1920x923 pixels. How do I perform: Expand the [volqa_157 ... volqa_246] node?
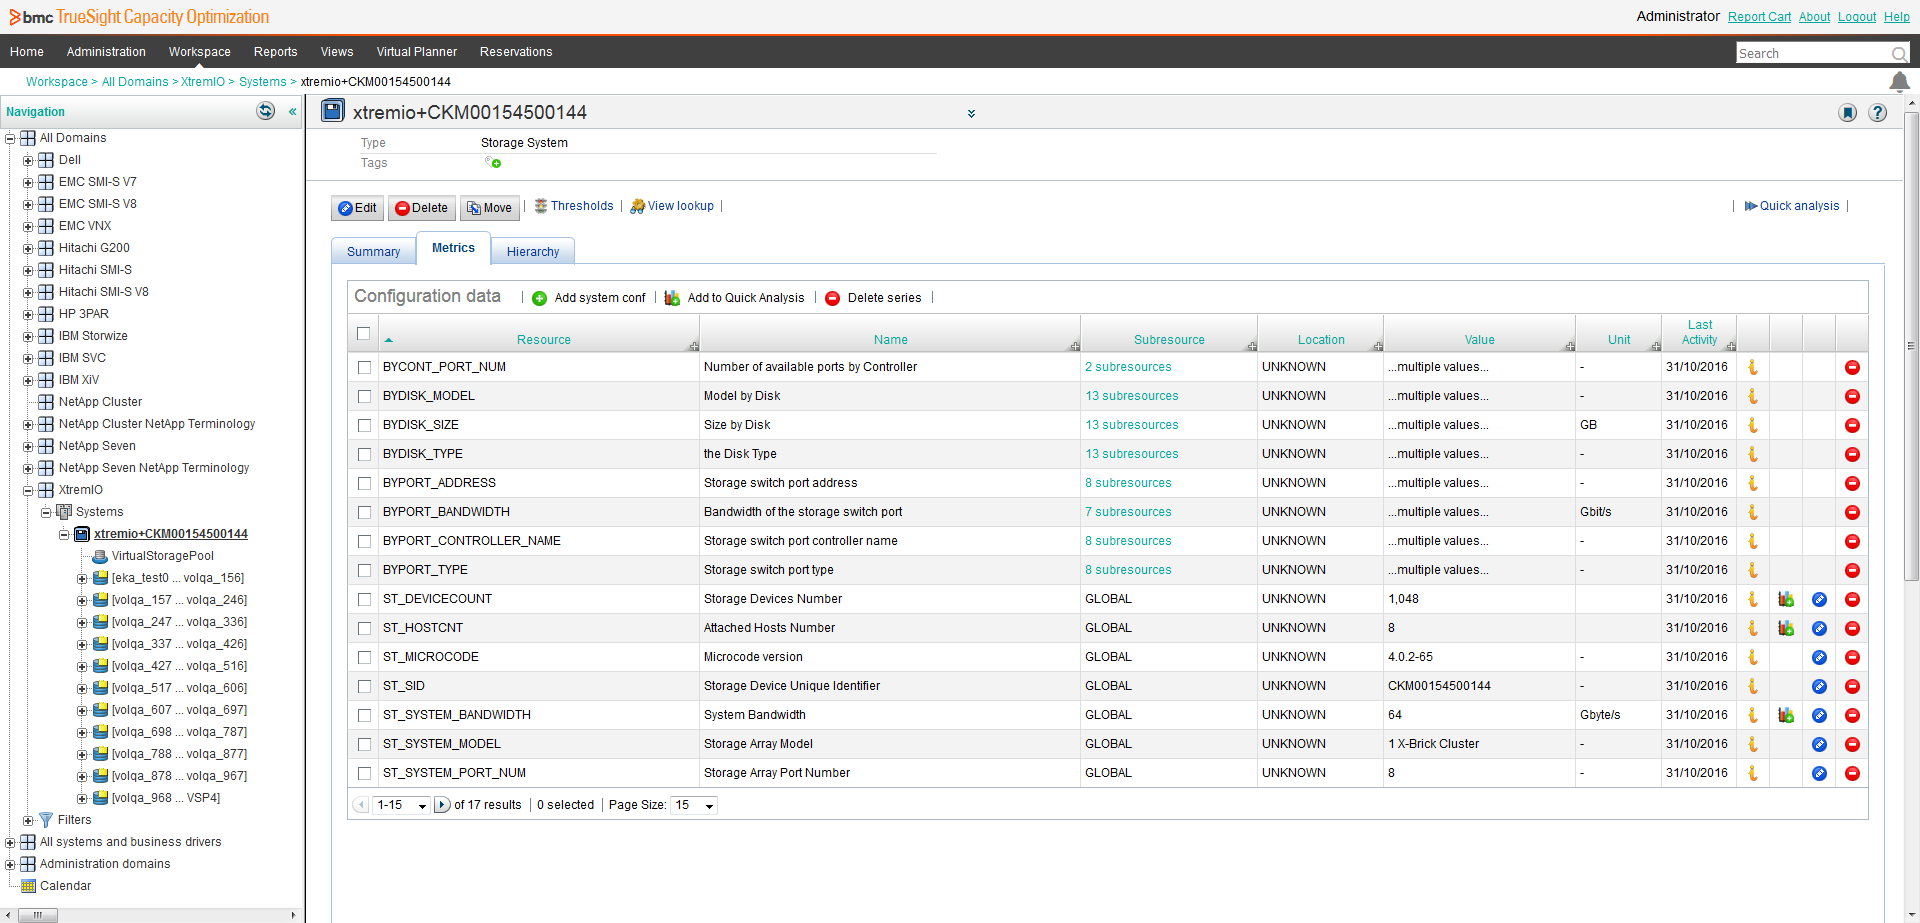82,601
